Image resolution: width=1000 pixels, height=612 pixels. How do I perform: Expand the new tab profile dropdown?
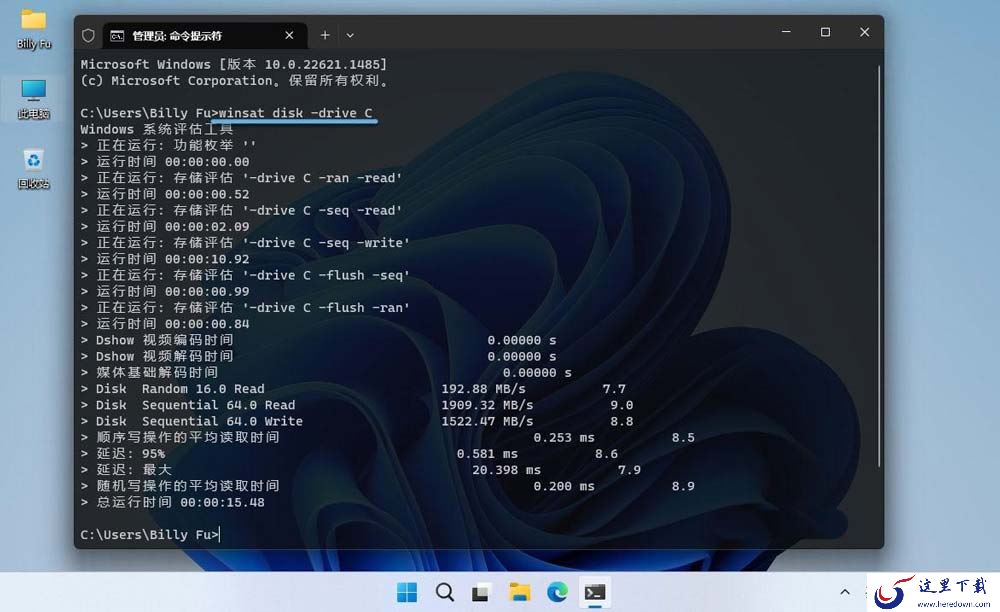350,35
